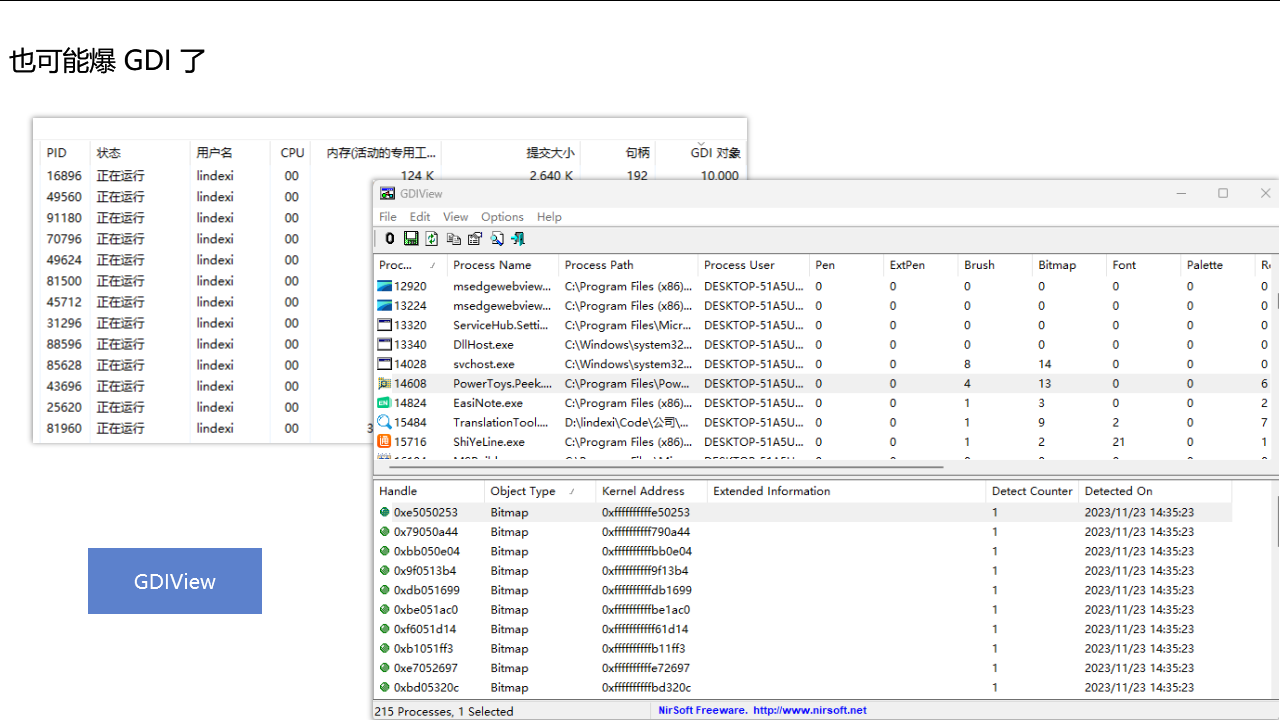Open the View menu
1280x720 pixels.
coord(455,217)
